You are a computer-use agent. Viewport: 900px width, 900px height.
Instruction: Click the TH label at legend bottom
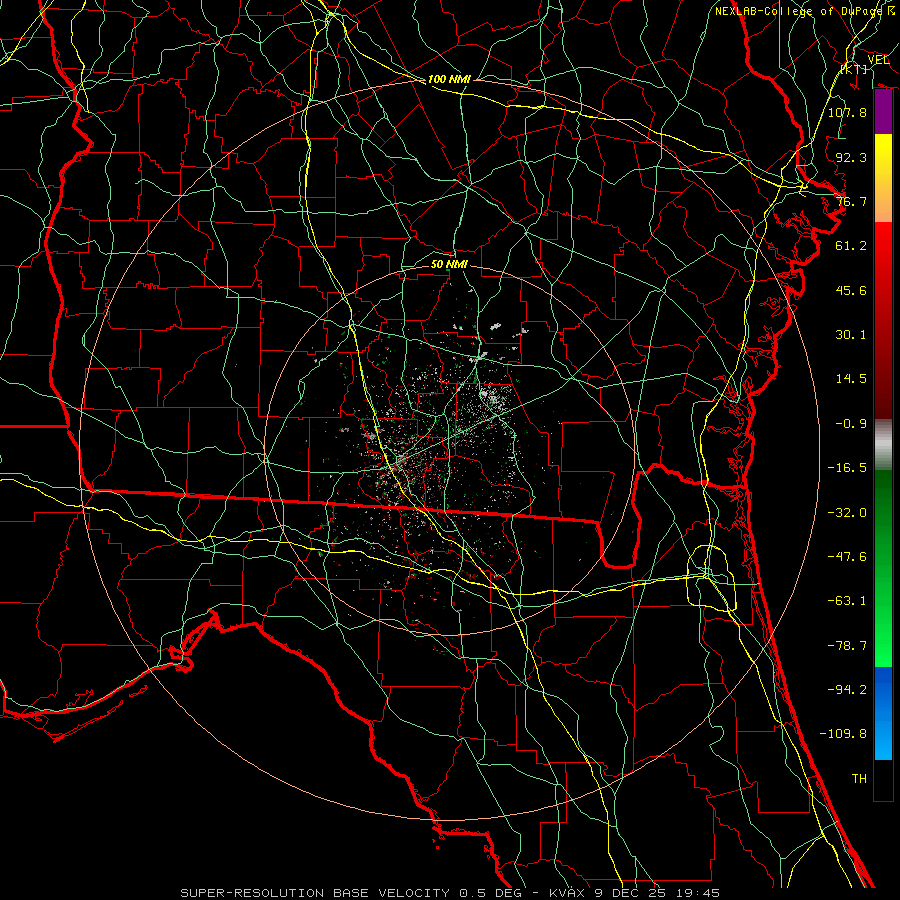[x=859, y=779]
